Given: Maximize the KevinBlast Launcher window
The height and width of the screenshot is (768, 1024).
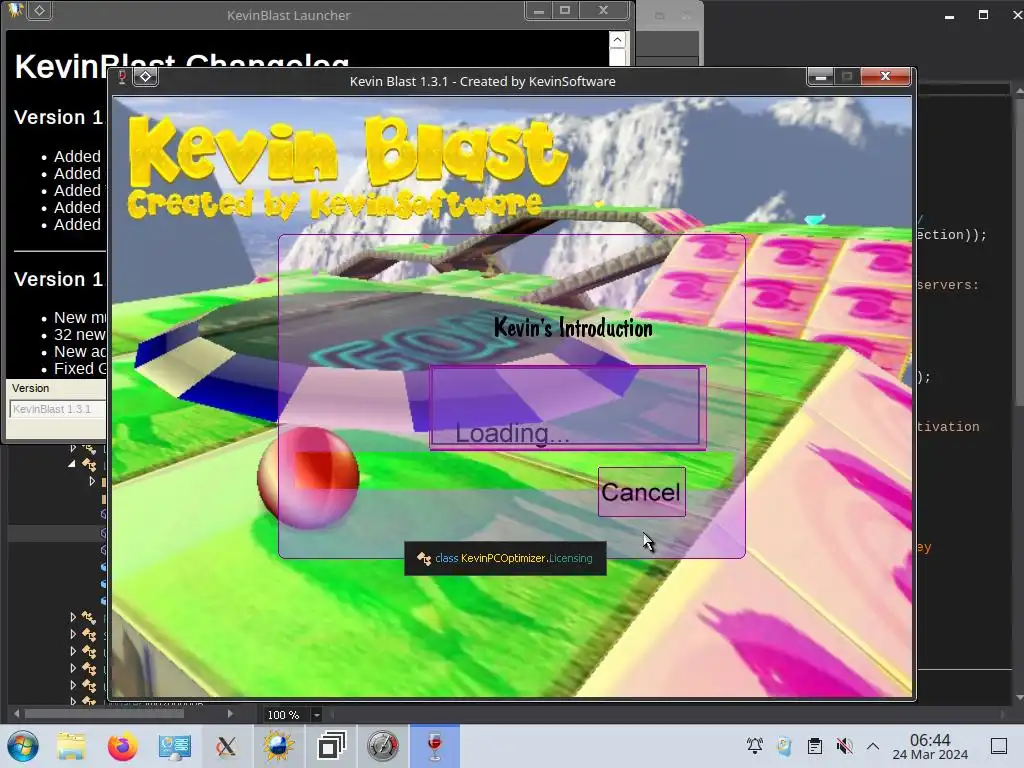Looking at the screenshot, I should (x=565, y=10).
